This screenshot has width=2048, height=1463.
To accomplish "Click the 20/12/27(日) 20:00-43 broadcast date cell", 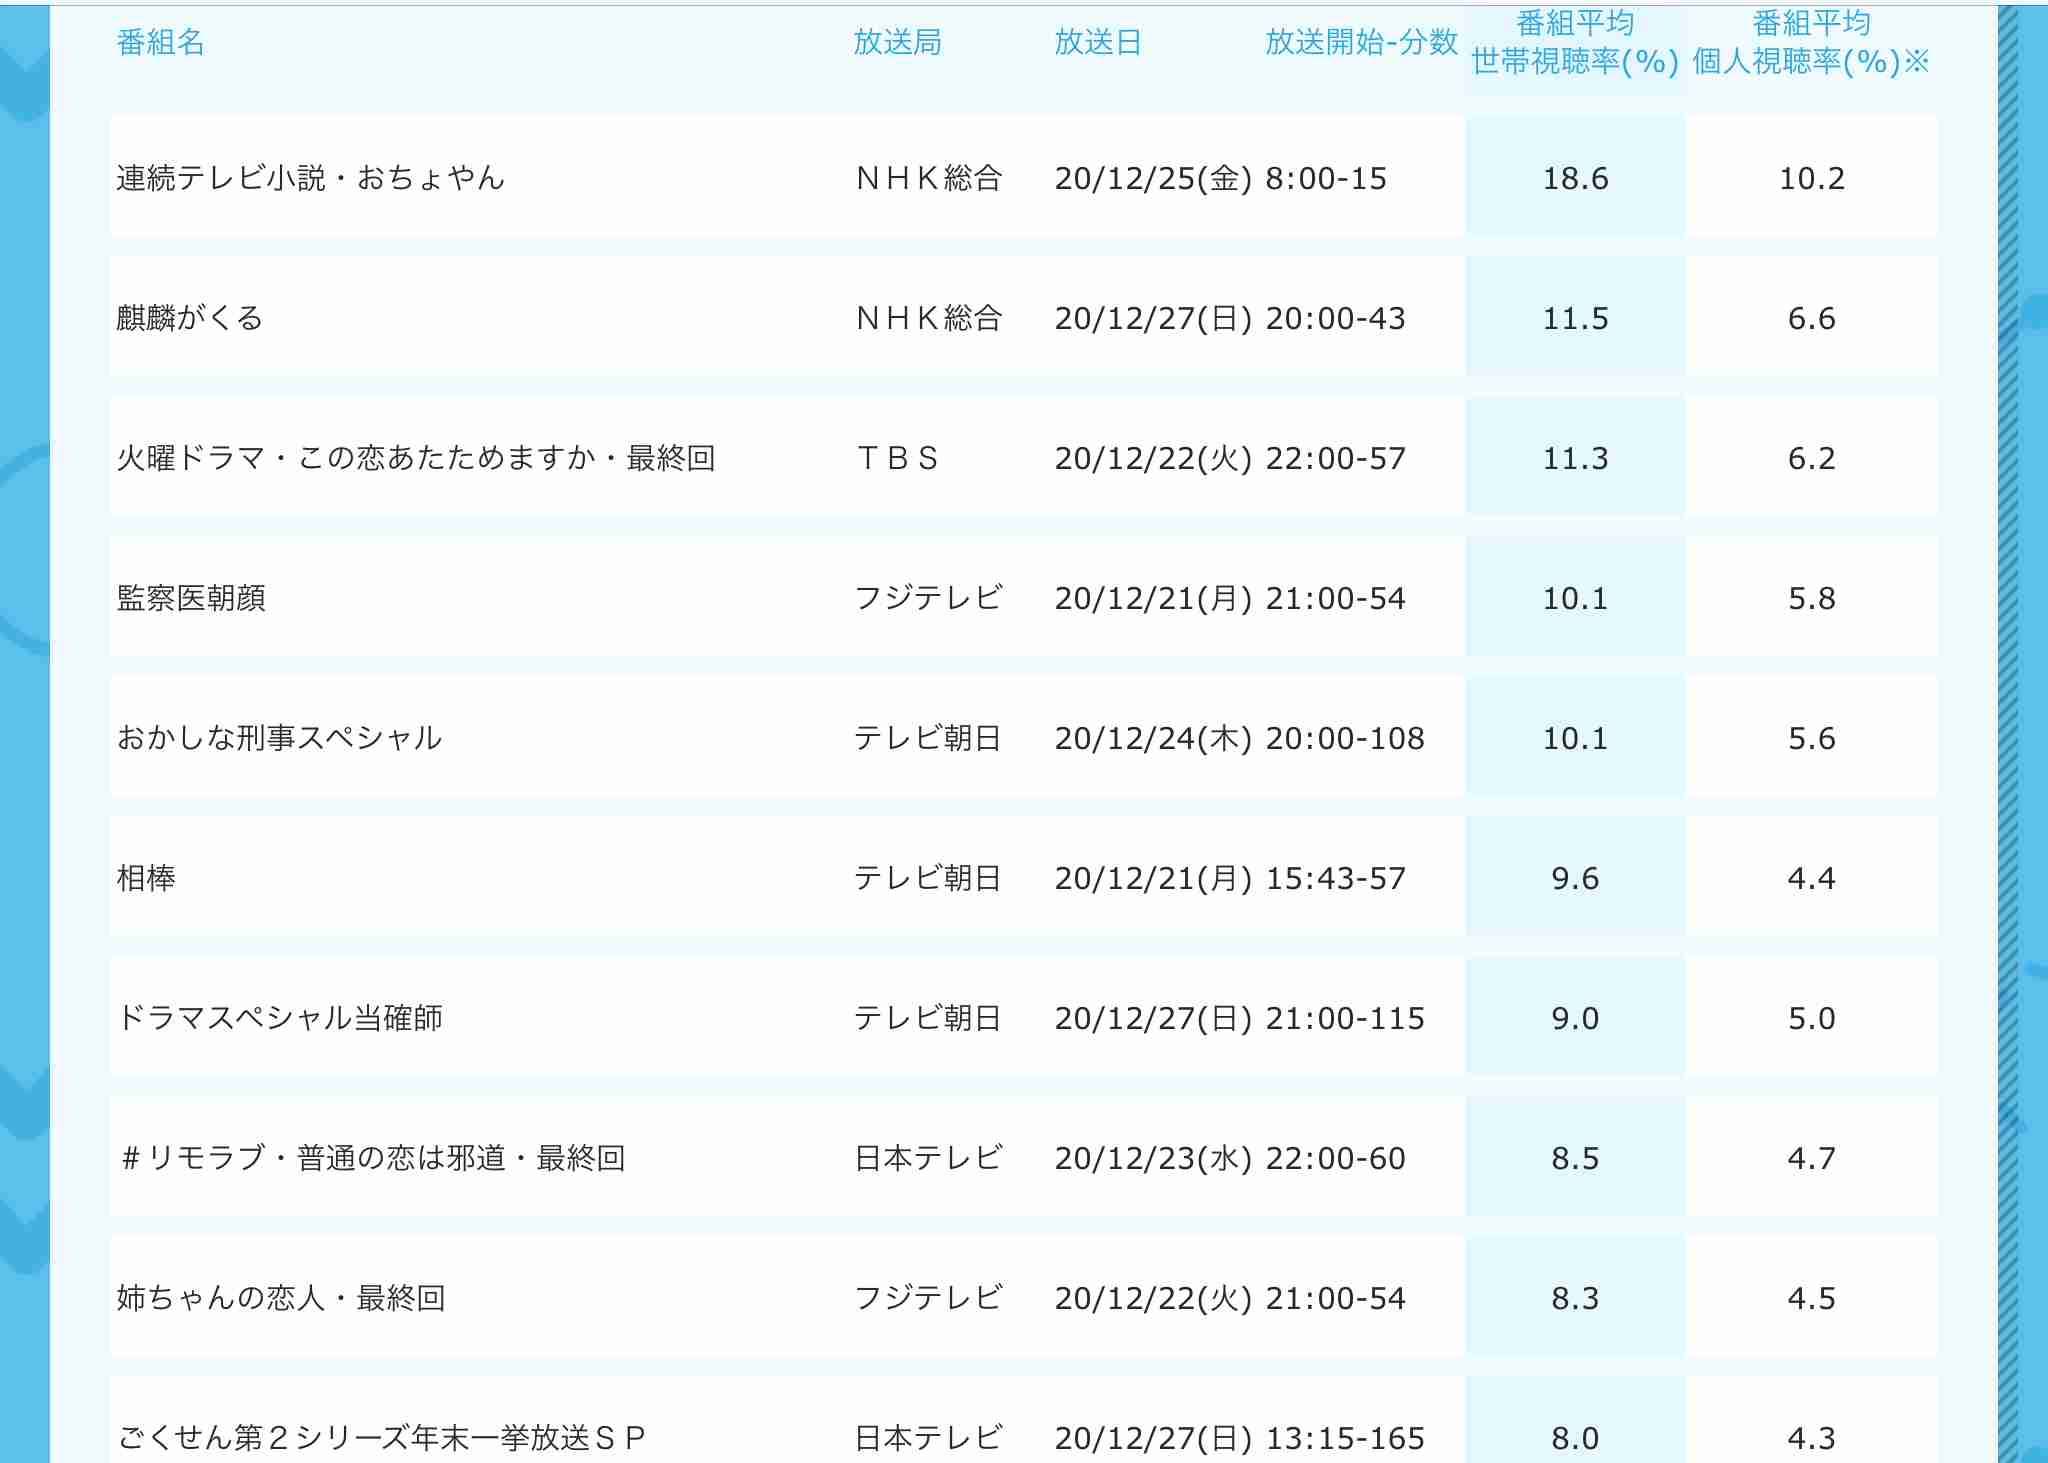I will coord(1230,318).
